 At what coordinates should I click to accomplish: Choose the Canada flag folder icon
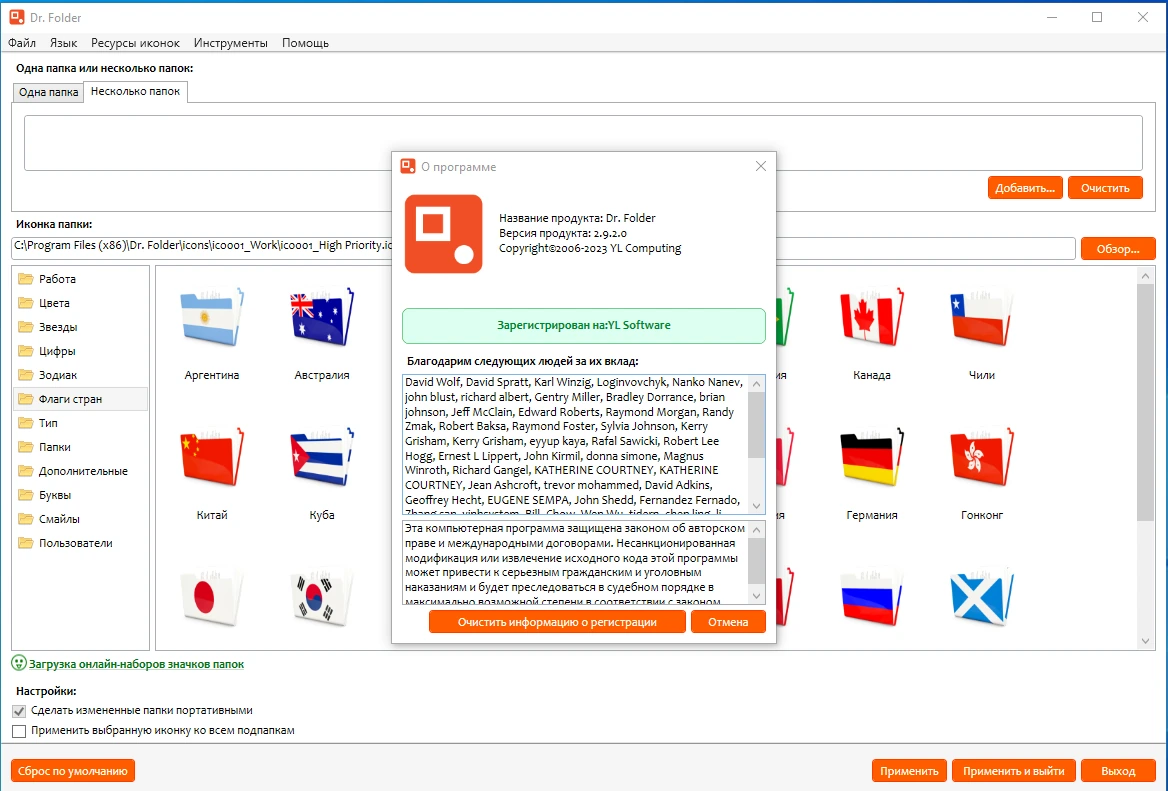872,318
